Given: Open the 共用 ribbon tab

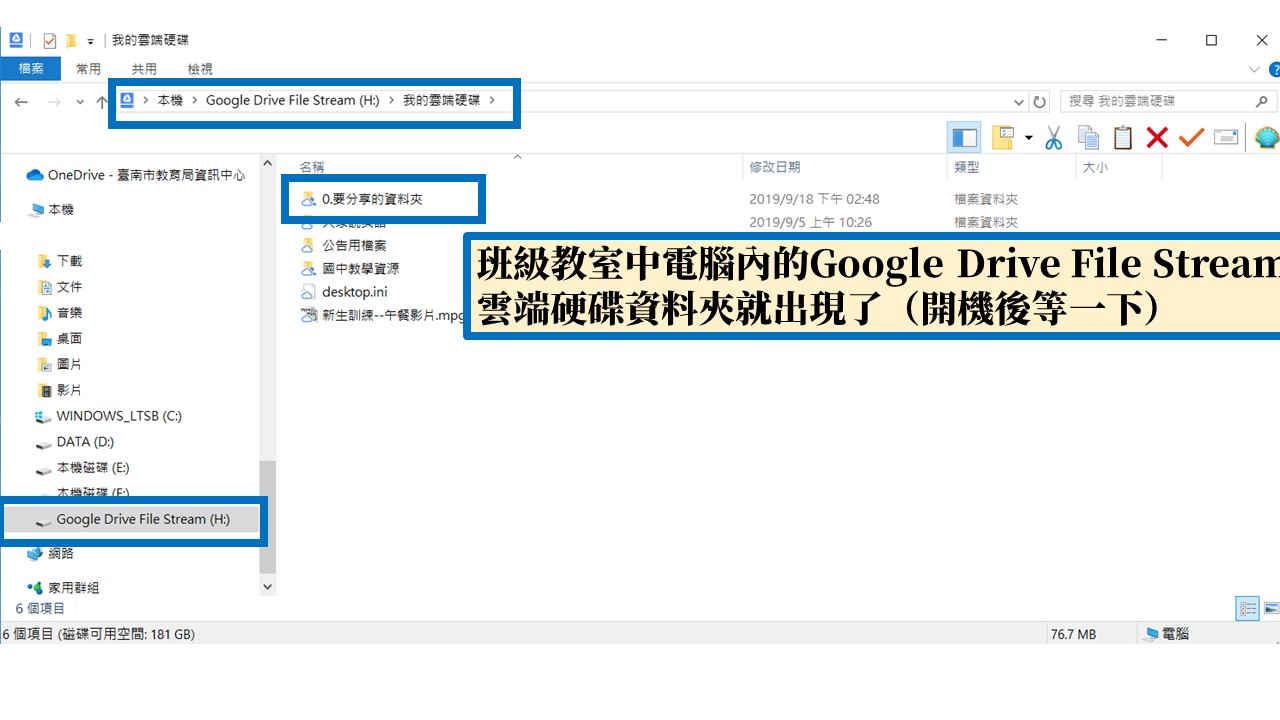Looking at the screenshot, I should pos(144,69).
